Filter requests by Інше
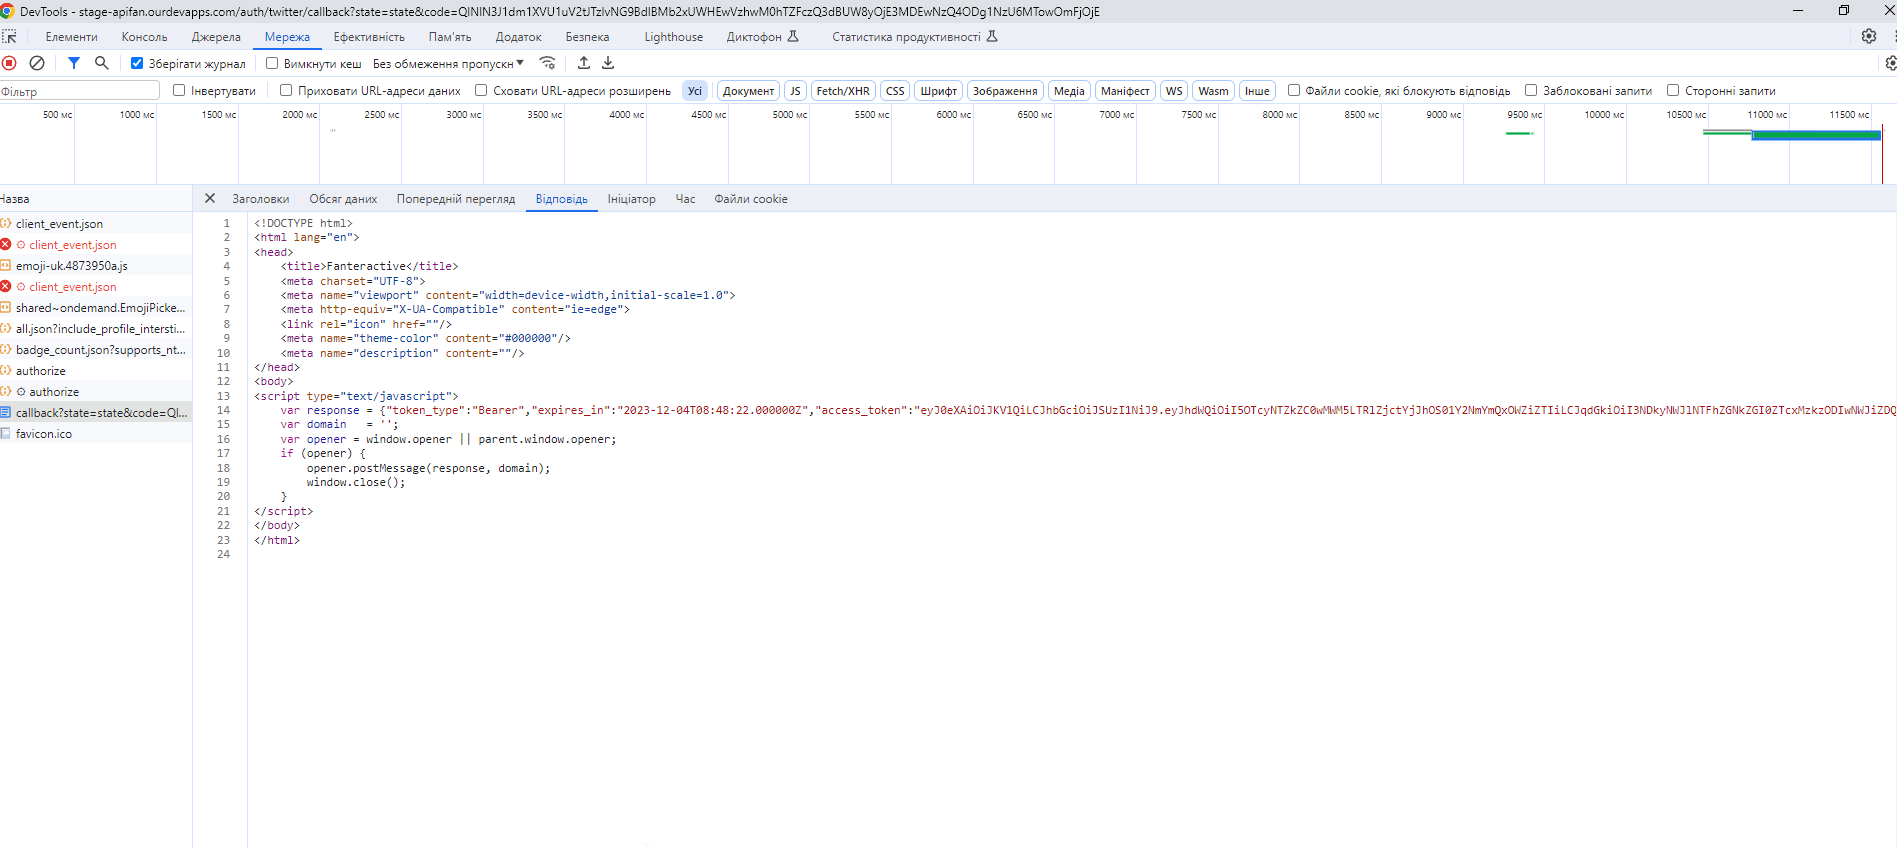The height and width of the screenshot is (848, 1897). [1257, 91]
